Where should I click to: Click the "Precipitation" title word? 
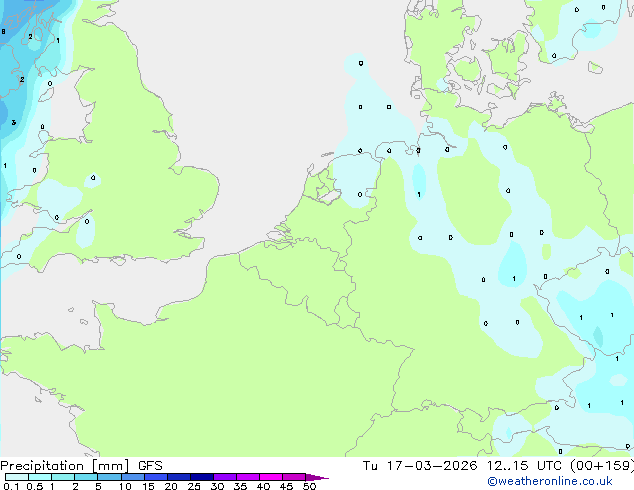click(42, 466)
